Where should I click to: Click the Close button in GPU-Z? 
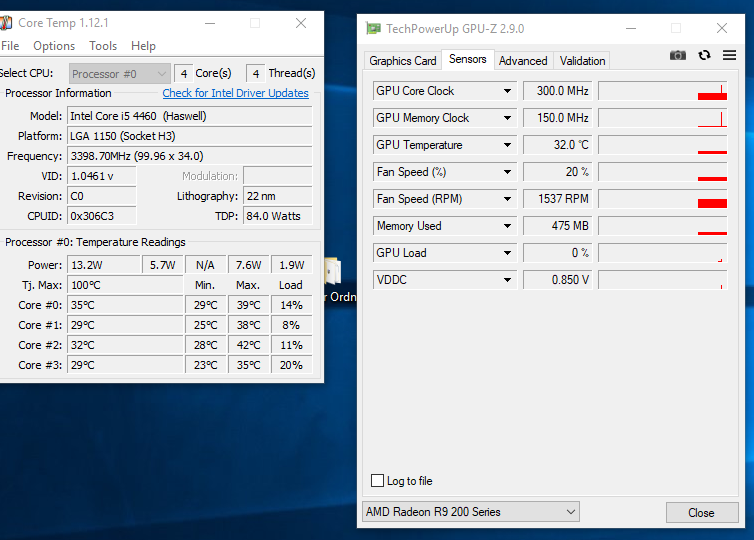(702, 513)
